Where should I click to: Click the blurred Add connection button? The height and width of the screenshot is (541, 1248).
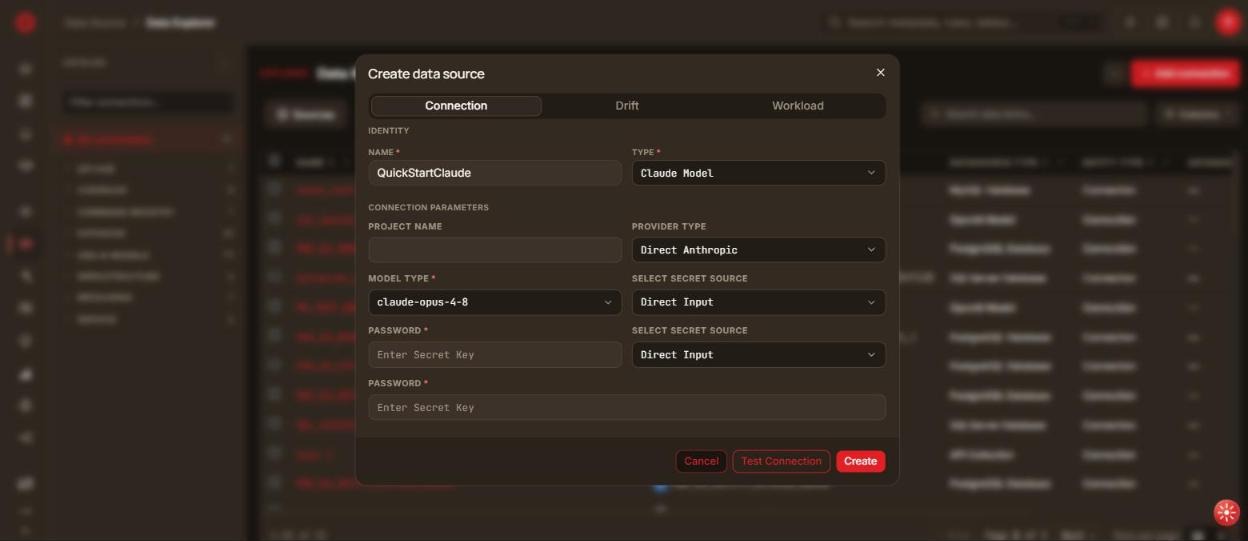click(x=1185, y=73)
